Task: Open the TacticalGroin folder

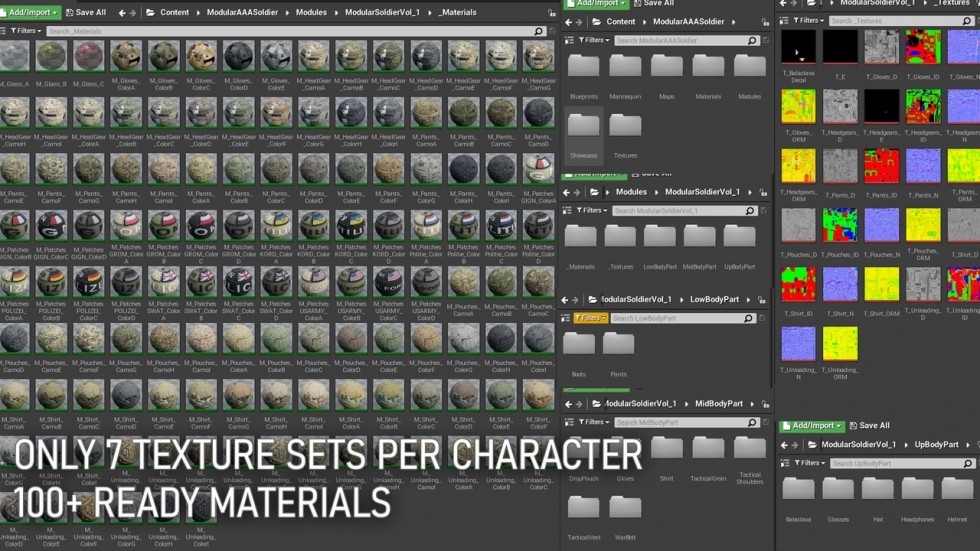Action: (708, 448)
